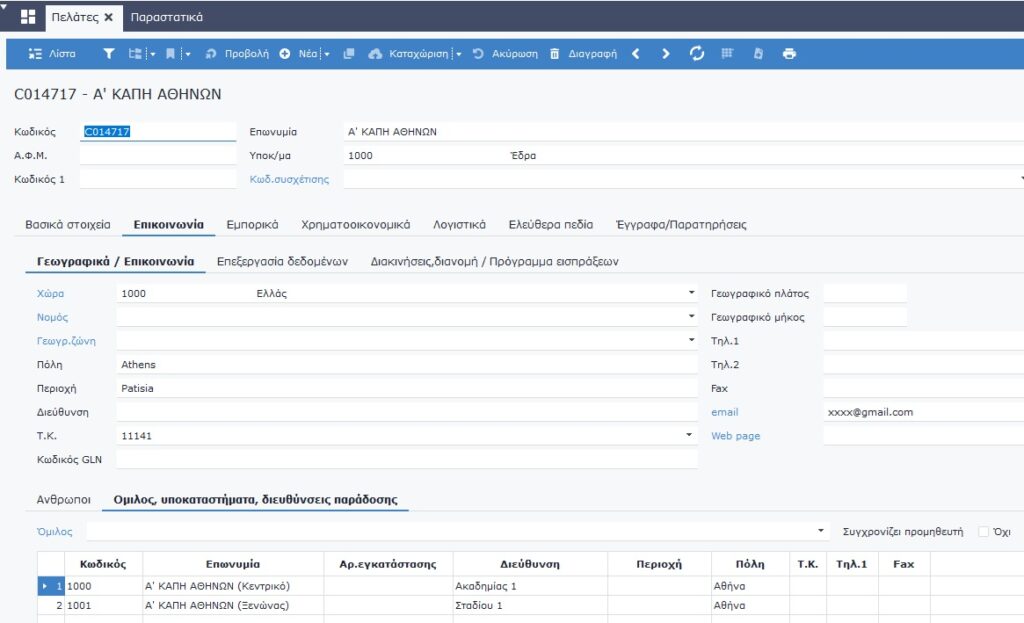
Task: Click the Επωνυμία field with Α' ΚΑΠΗ ΑΘΗΝΩΝ
Action: 683,131
